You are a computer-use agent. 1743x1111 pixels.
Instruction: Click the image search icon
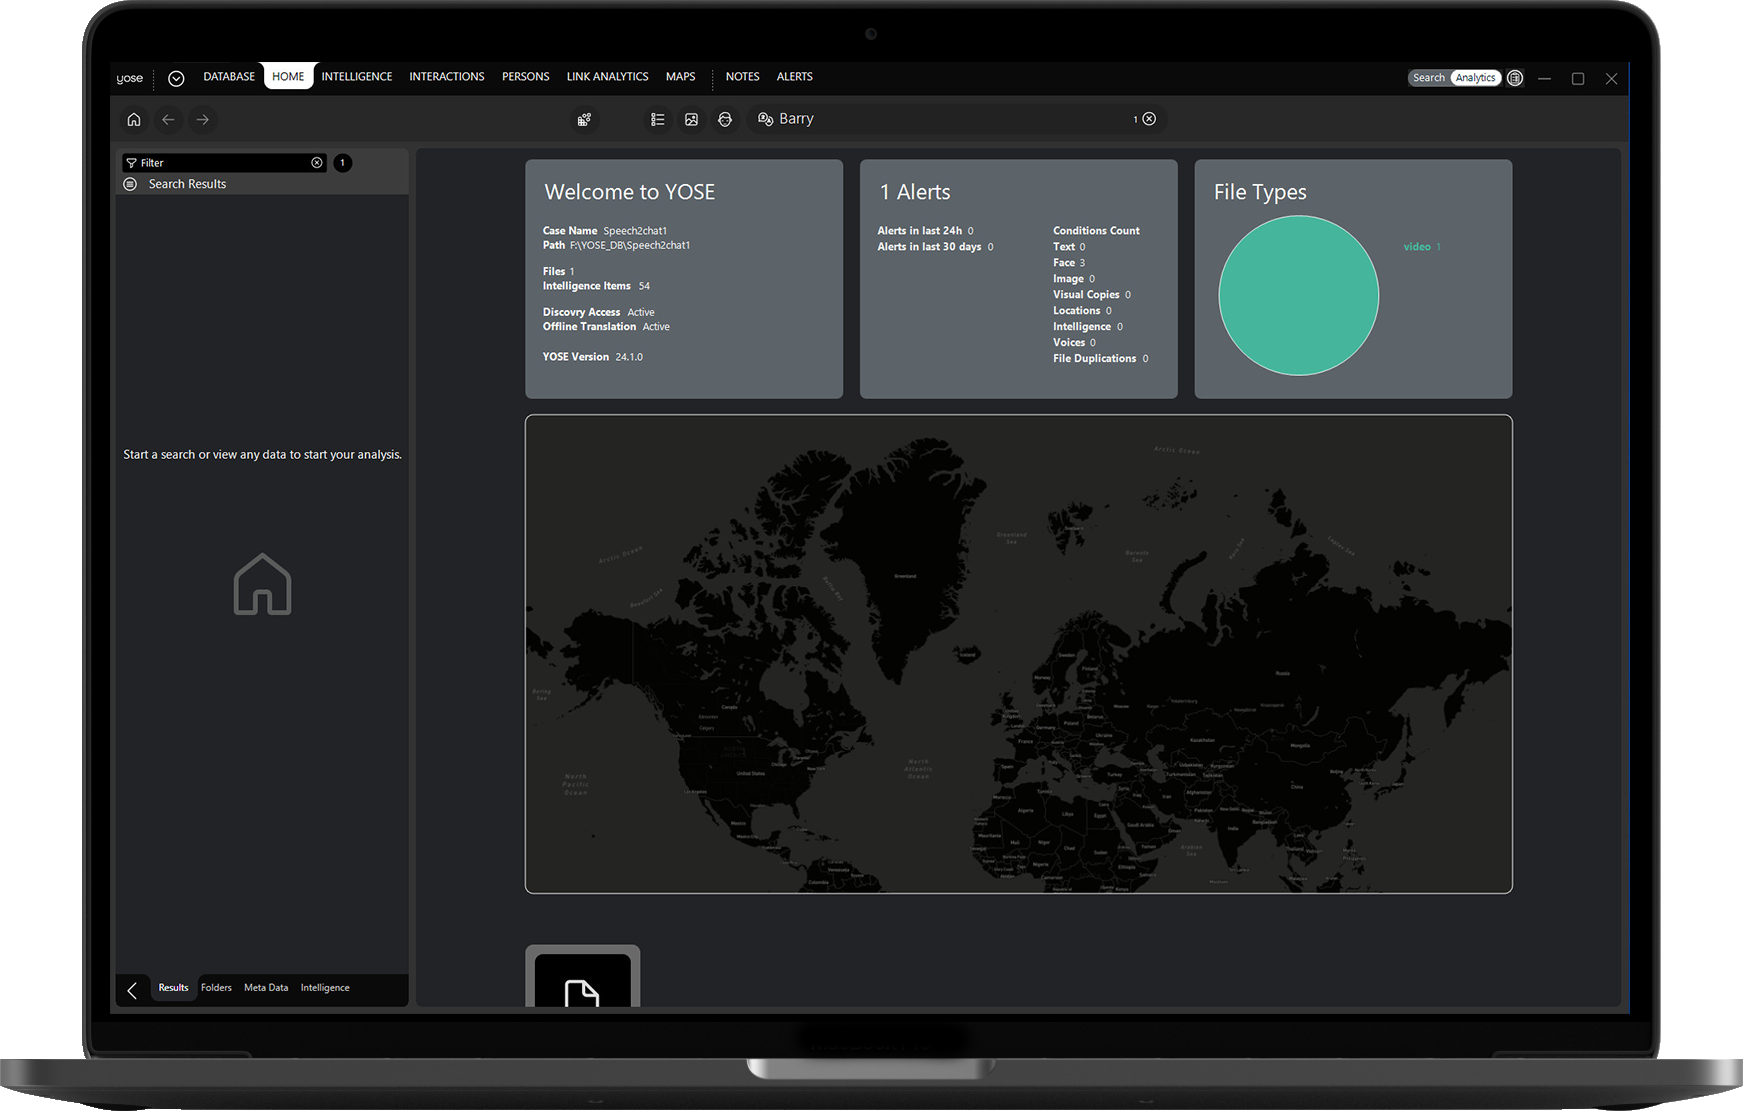[x=691, y=120]
